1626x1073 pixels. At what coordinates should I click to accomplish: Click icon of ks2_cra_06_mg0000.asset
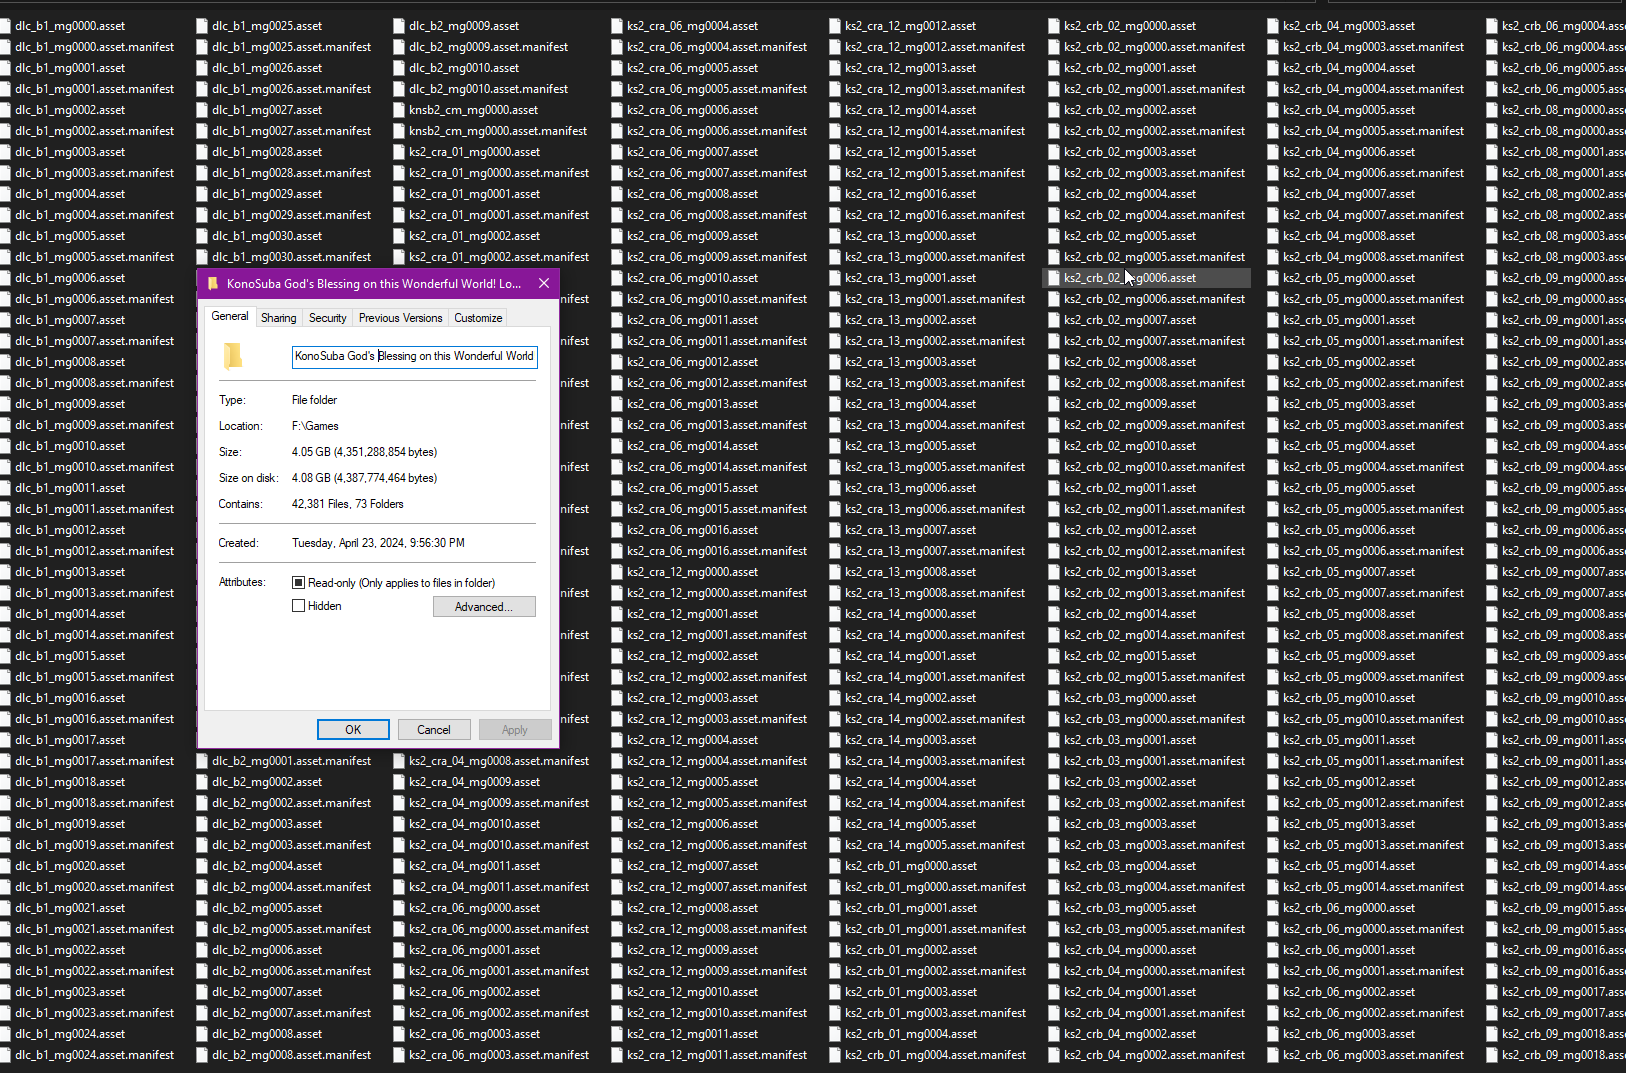[399, 908]
